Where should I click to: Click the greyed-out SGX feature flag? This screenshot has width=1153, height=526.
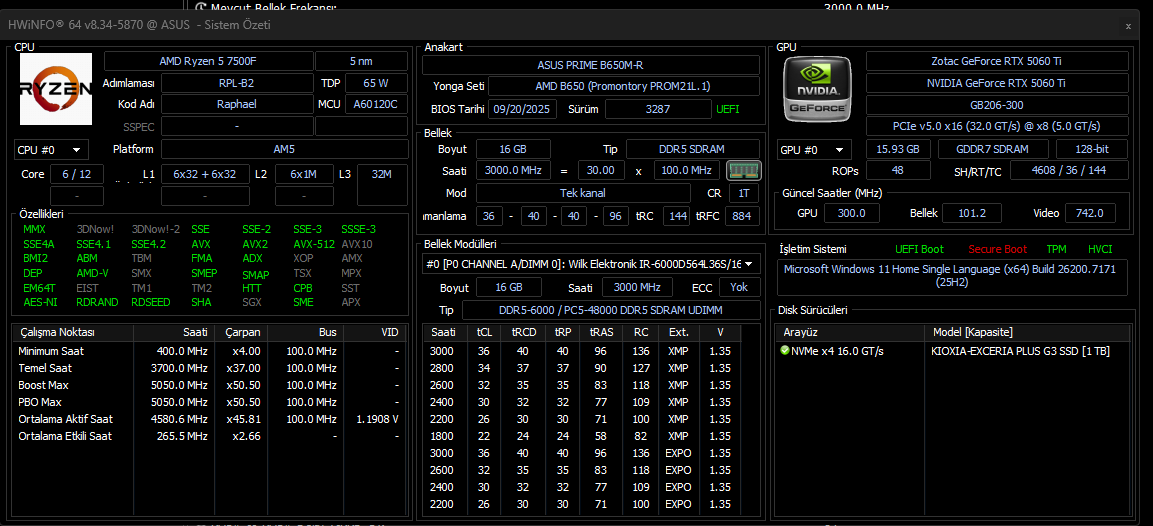pyautogui.click(x=251, y=302)
